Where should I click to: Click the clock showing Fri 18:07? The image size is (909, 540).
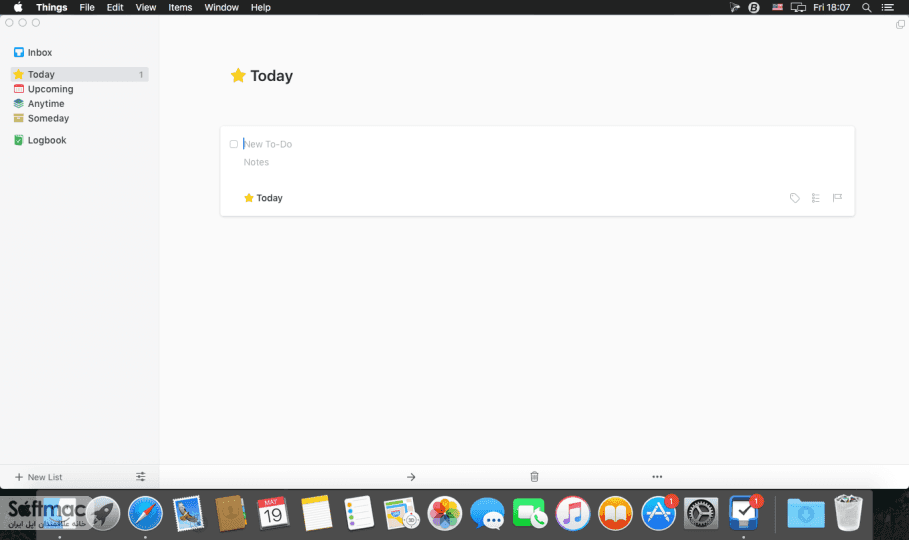831,8
